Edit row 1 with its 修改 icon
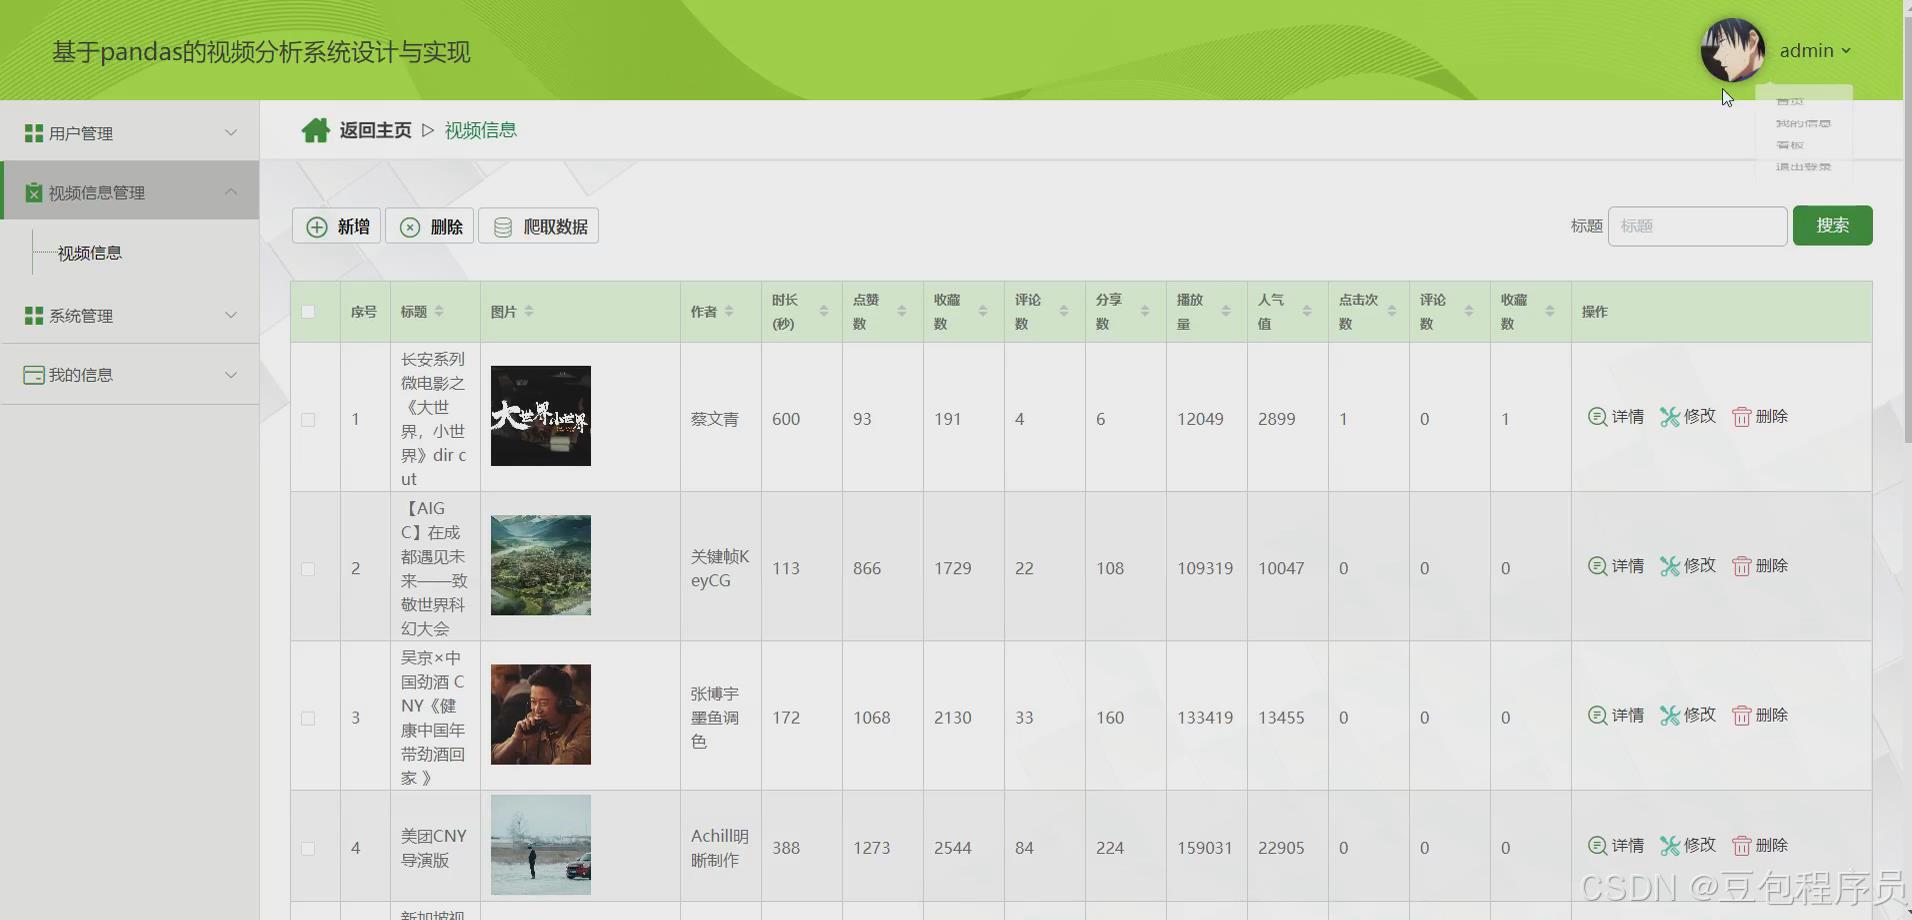Viewport: 1912px width, 920px height. (x=1688, y=416)
